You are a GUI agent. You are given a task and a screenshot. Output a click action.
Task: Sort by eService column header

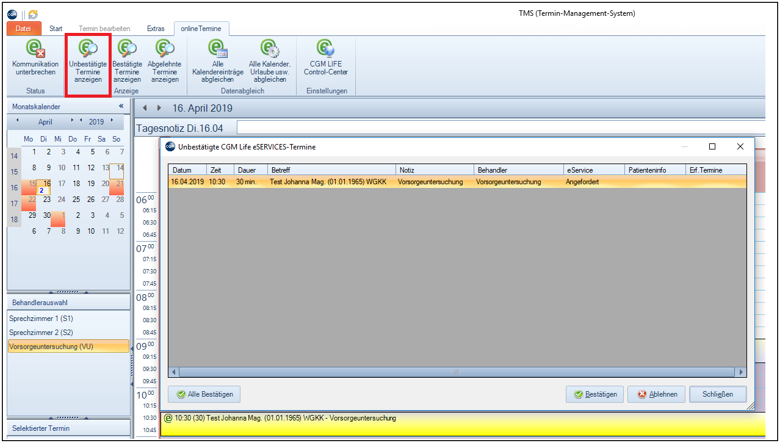click(x=594, y=170)
